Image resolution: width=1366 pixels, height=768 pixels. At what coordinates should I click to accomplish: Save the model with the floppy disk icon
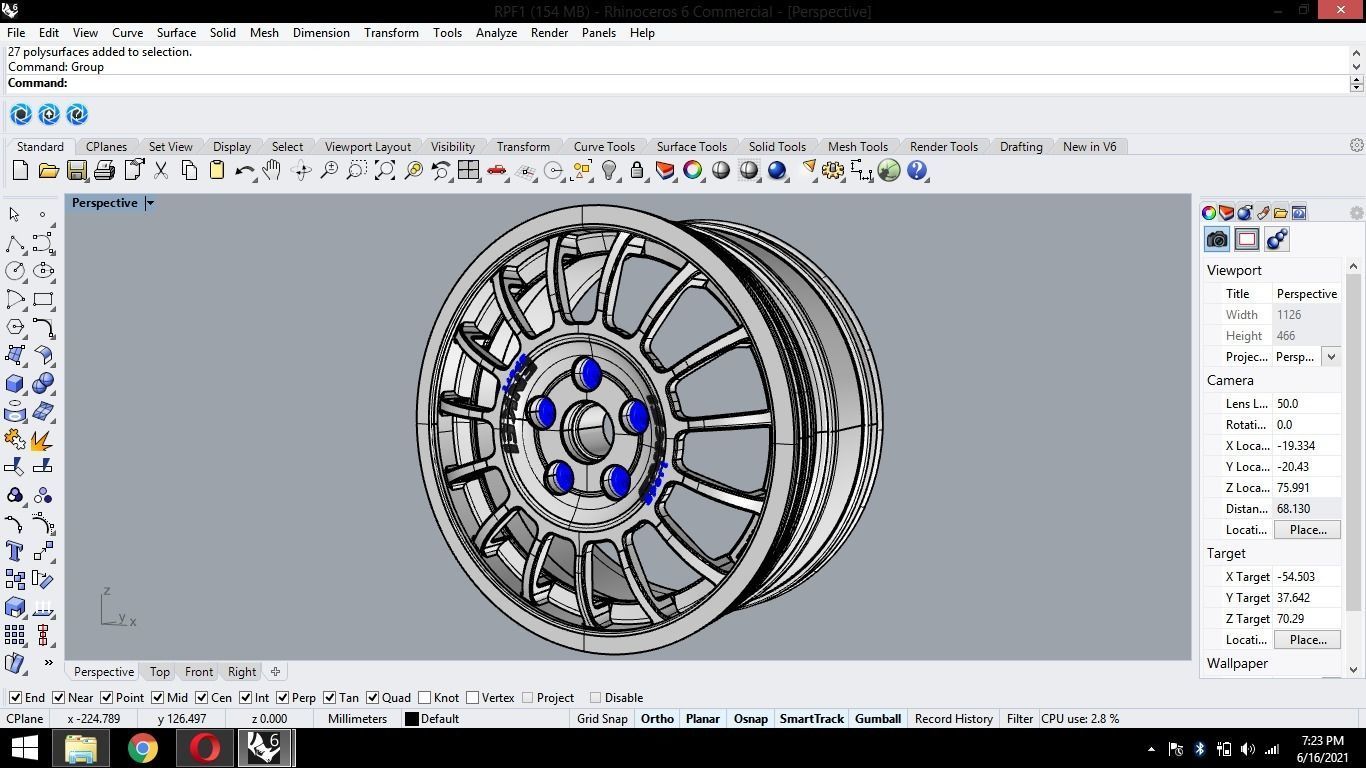click(x=76, y=171)
